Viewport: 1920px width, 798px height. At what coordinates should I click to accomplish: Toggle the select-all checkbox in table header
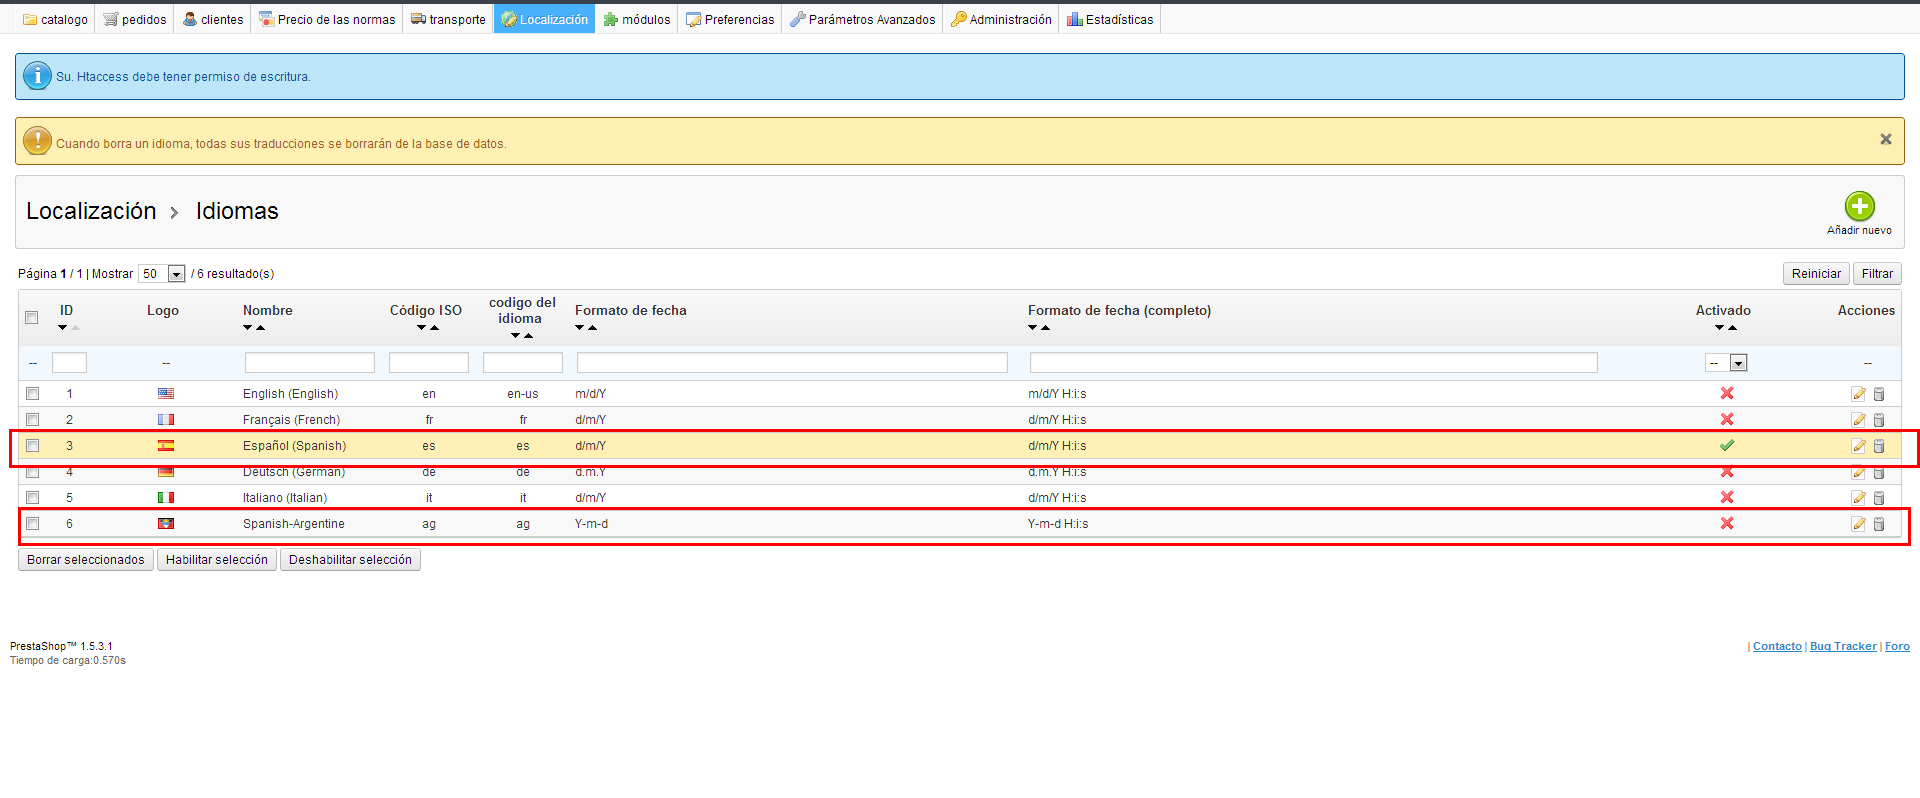tap(32, 318)
